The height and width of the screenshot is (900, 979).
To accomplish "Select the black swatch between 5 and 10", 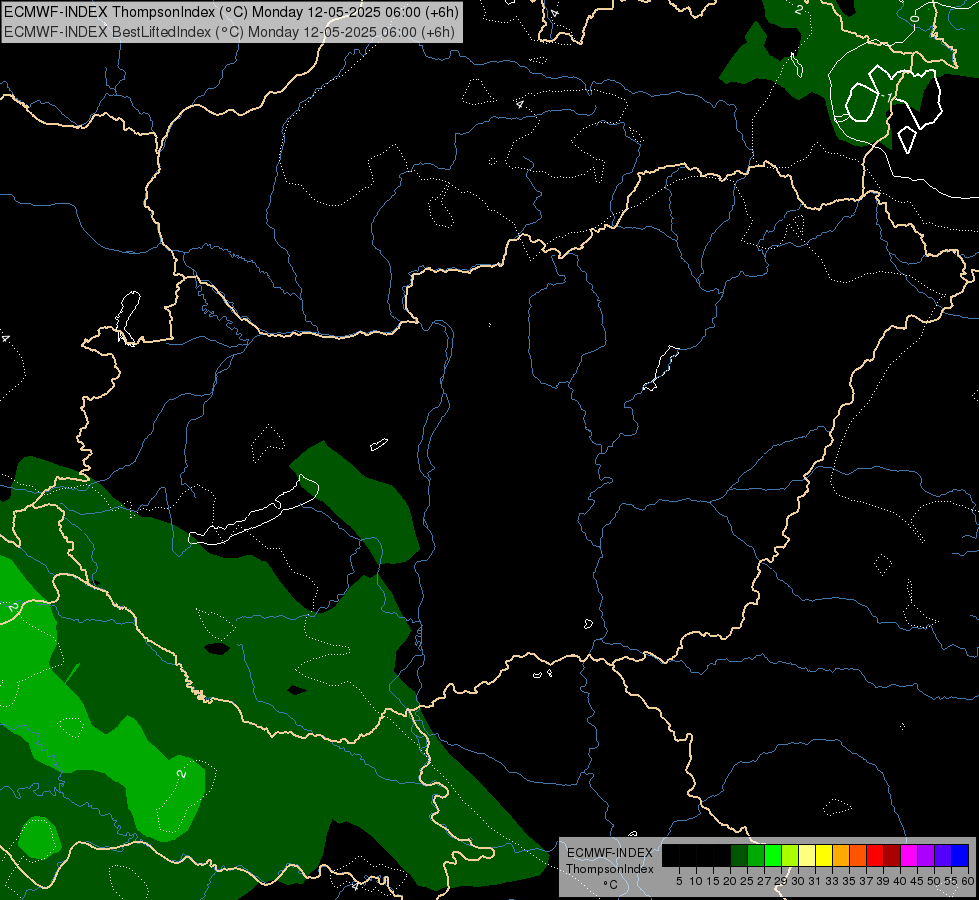I will 688,855.
